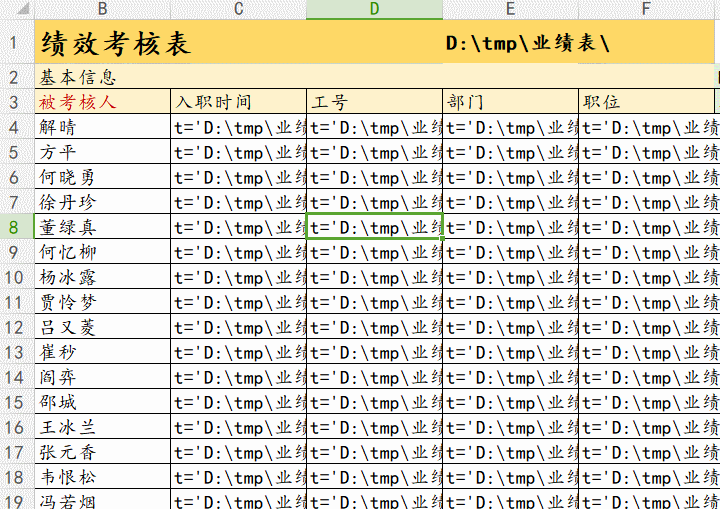Select the name cell 韦恨松

click(x=102, y=476)
